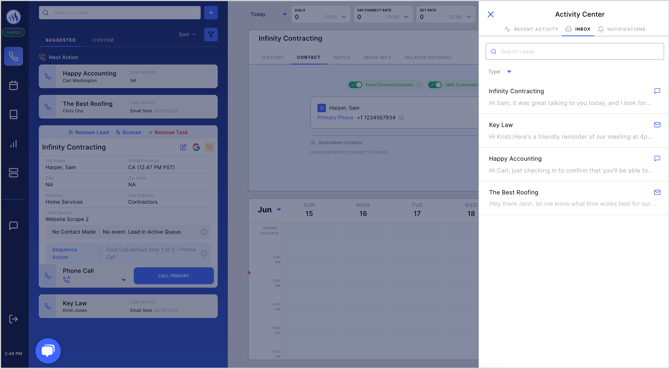The width and height of the screenshot is (670, 369).
Task: Open the bar chart reports sidebar icon
Action: (x=13, y=144)
